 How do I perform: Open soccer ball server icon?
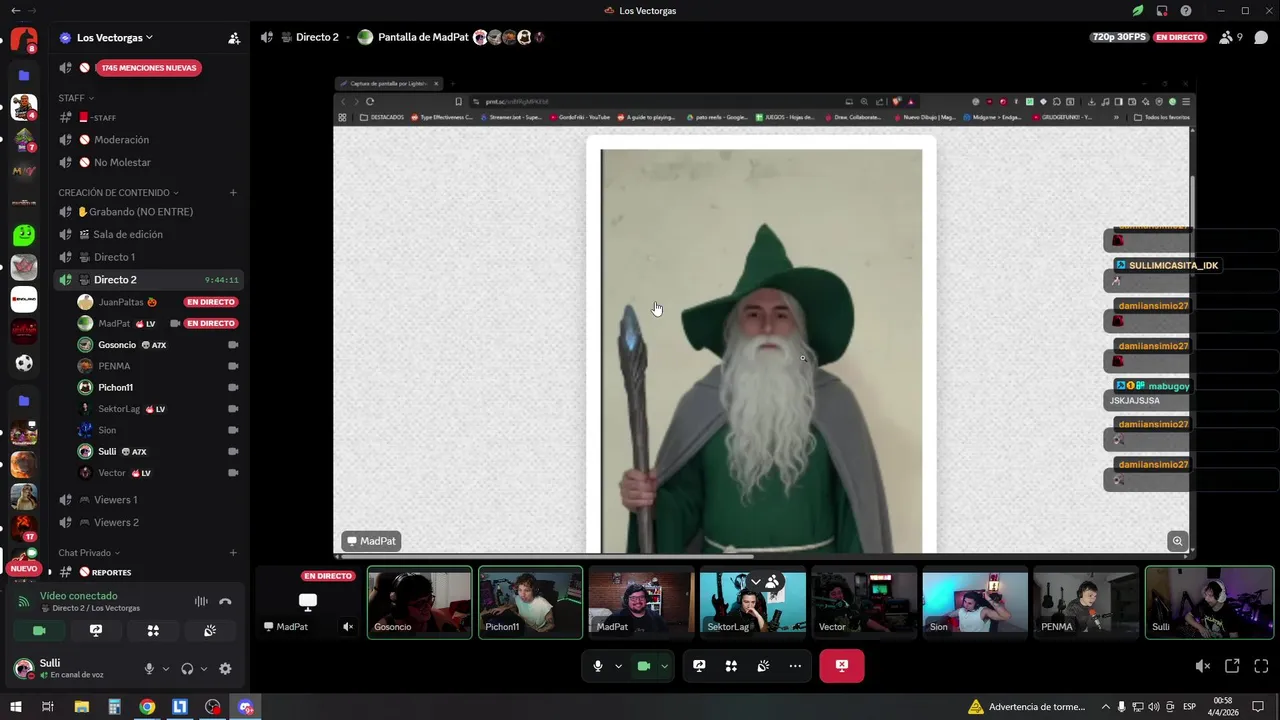[24, 363]
